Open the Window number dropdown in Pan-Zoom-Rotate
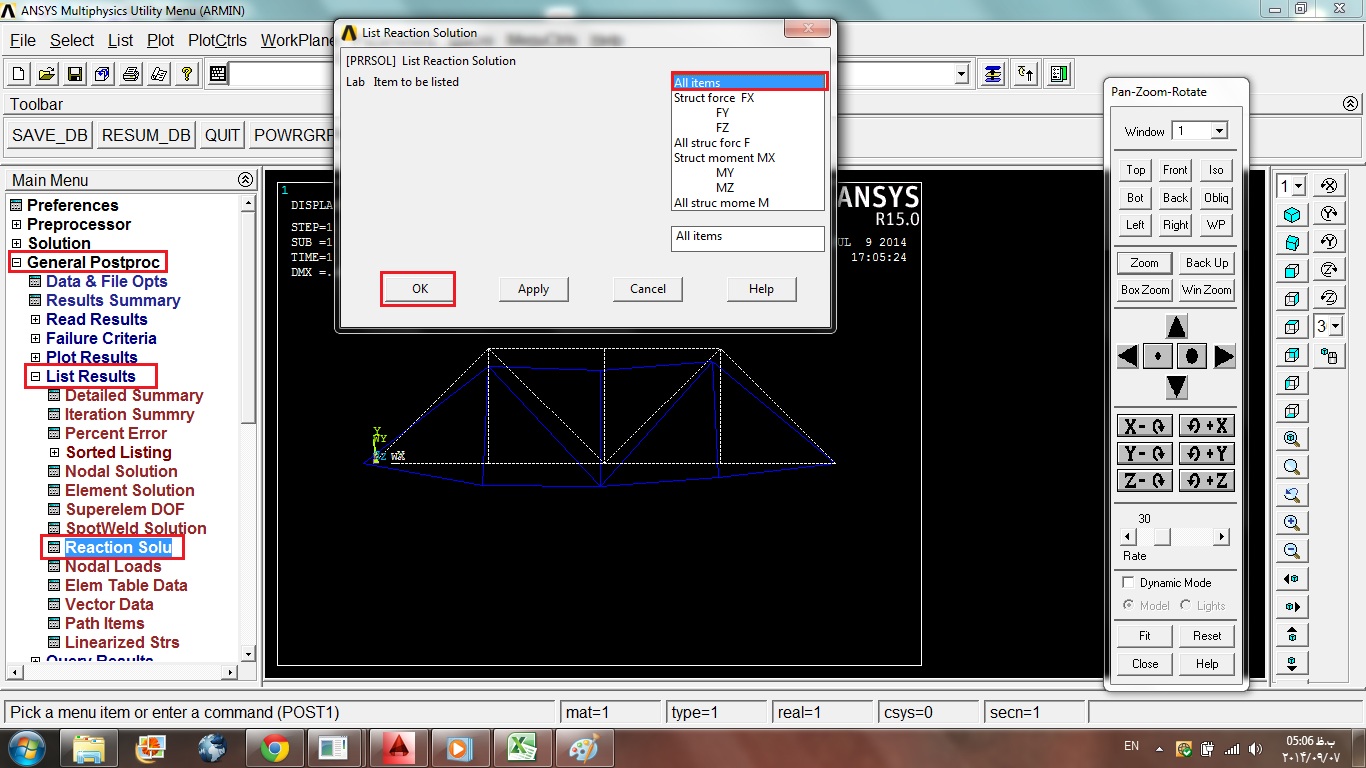1366x768 pixels. (x=1218, y=131)
